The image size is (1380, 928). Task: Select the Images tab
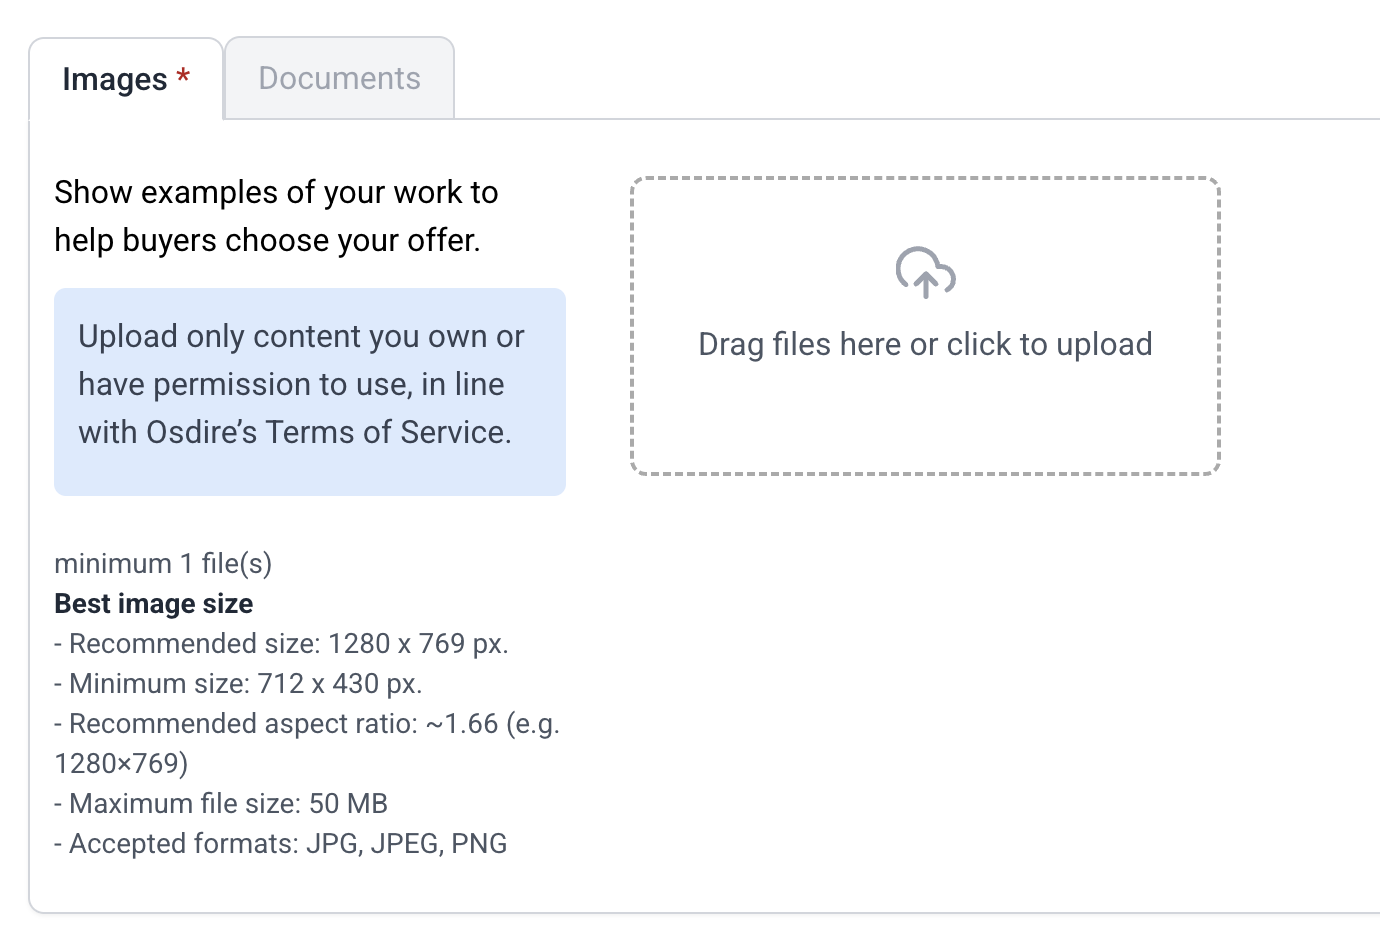pos(114,80)
